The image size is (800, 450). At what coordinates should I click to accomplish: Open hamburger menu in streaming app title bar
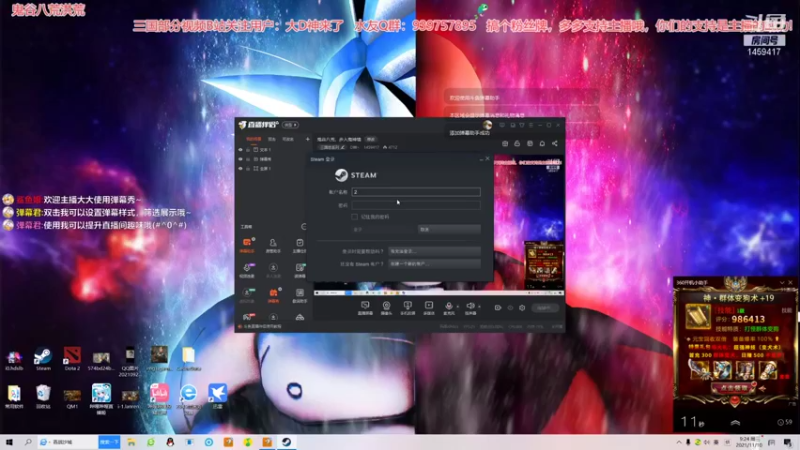point(531,125)
